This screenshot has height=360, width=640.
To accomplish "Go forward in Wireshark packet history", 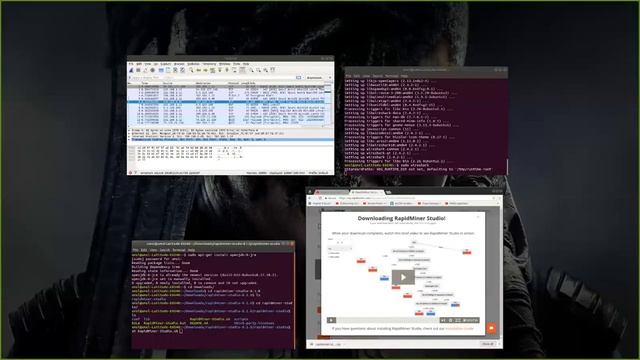I will (x=206, y=70).
